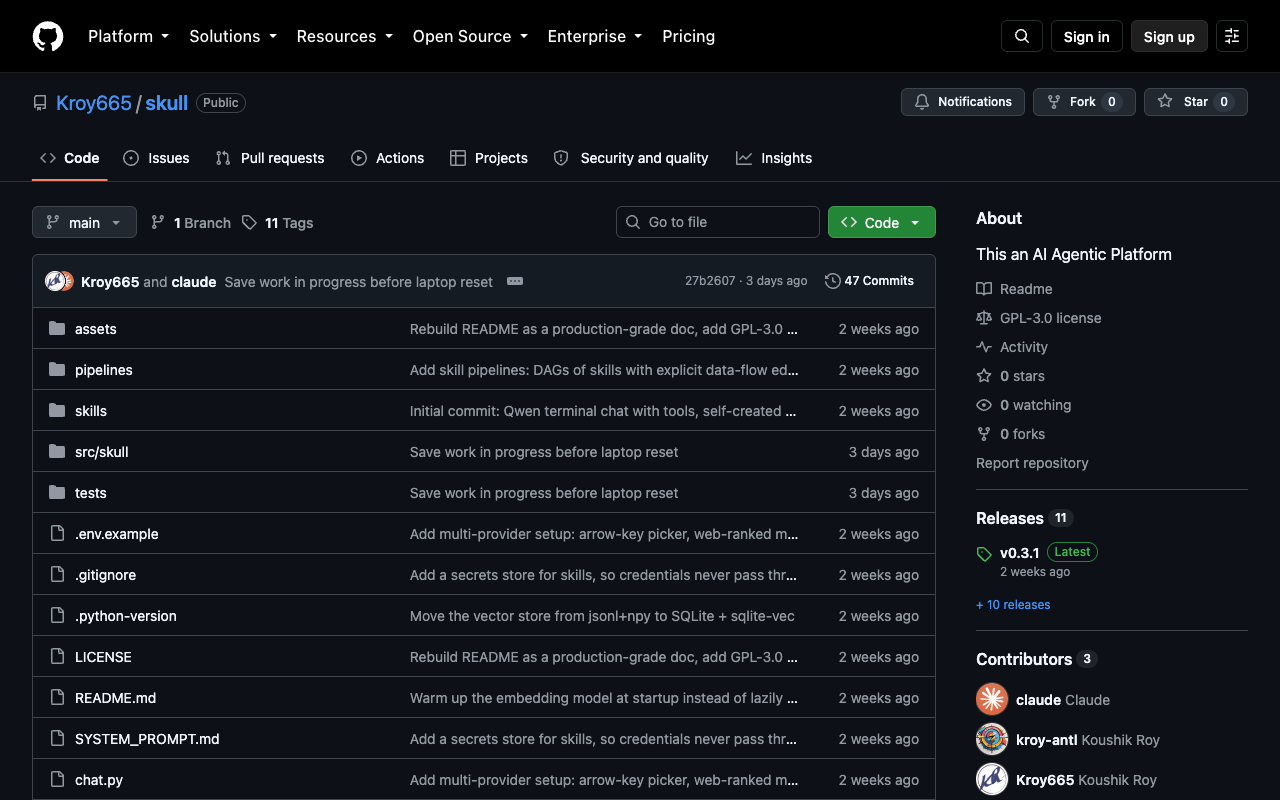
Task: Expand the green Code clone dropdown
Action: click(x=882, y=222)
